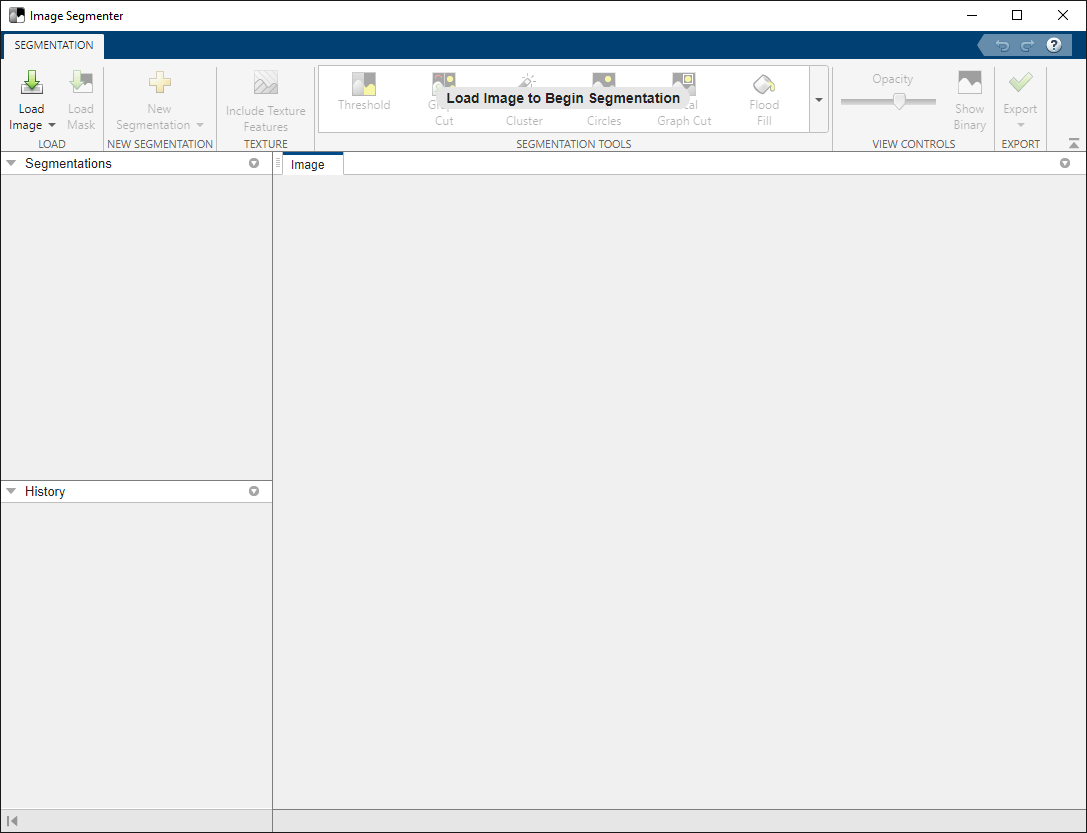Select the Threshold segmentation tool
Viewport: 1087px width, 833px height.
[x=364, y=86]
